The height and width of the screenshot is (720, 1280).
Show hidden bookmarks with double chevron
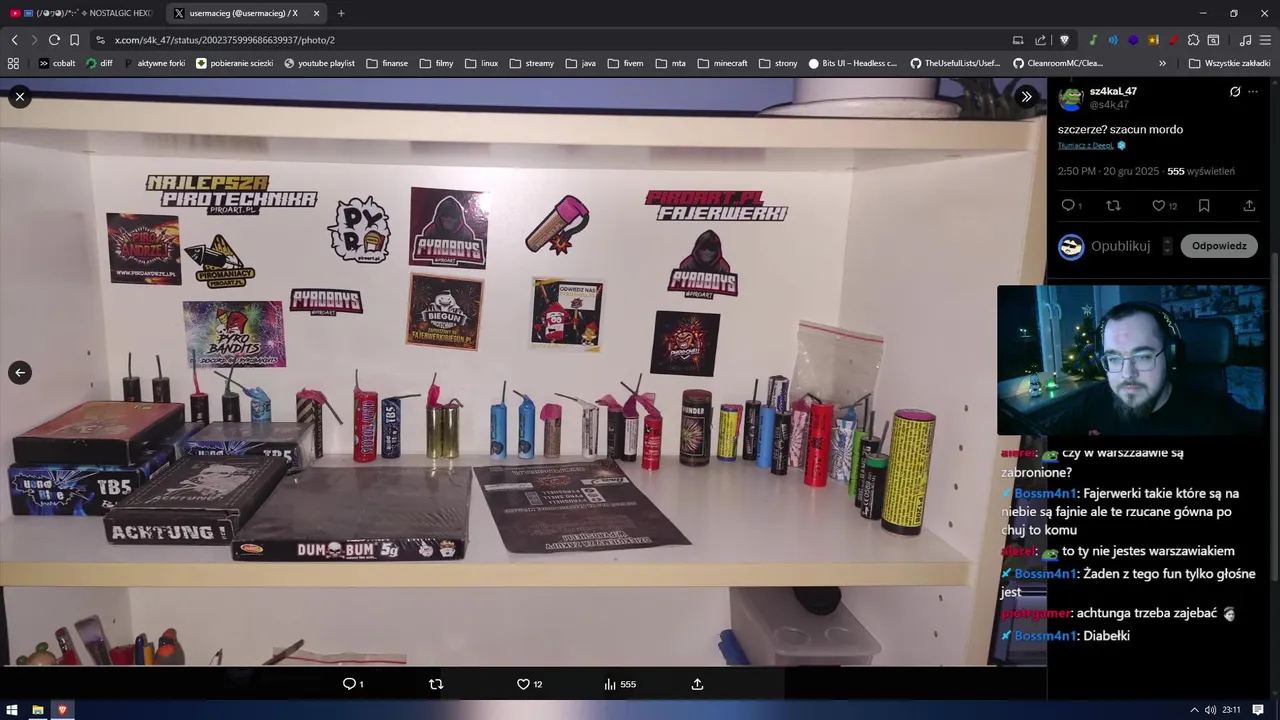click(x=1162, y=63)
